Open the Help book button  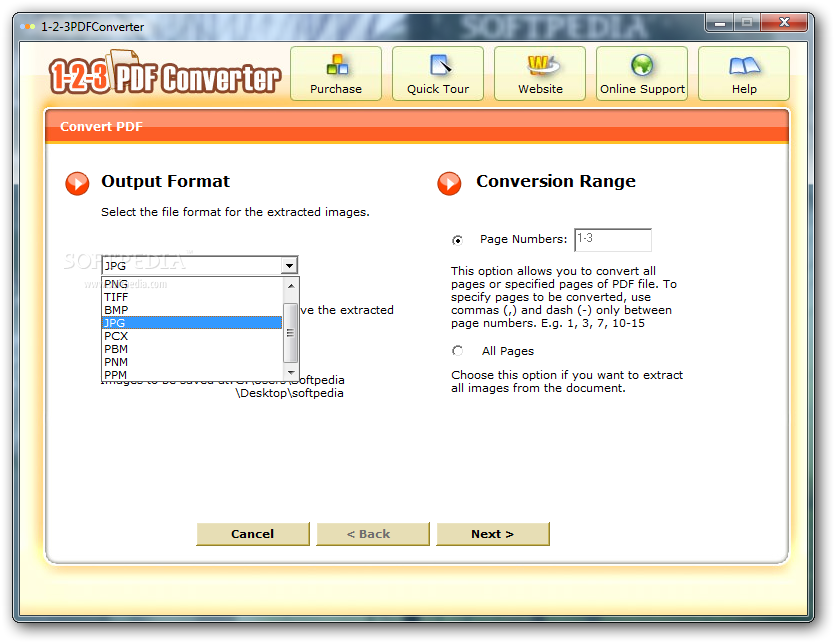744,74
